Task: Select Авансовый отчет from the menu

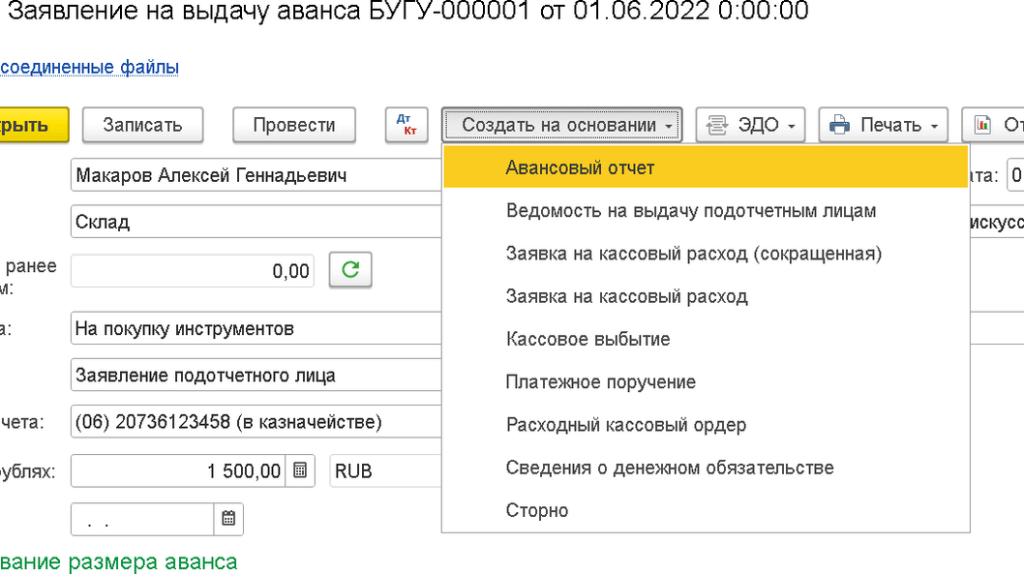Action: (580, 168)
